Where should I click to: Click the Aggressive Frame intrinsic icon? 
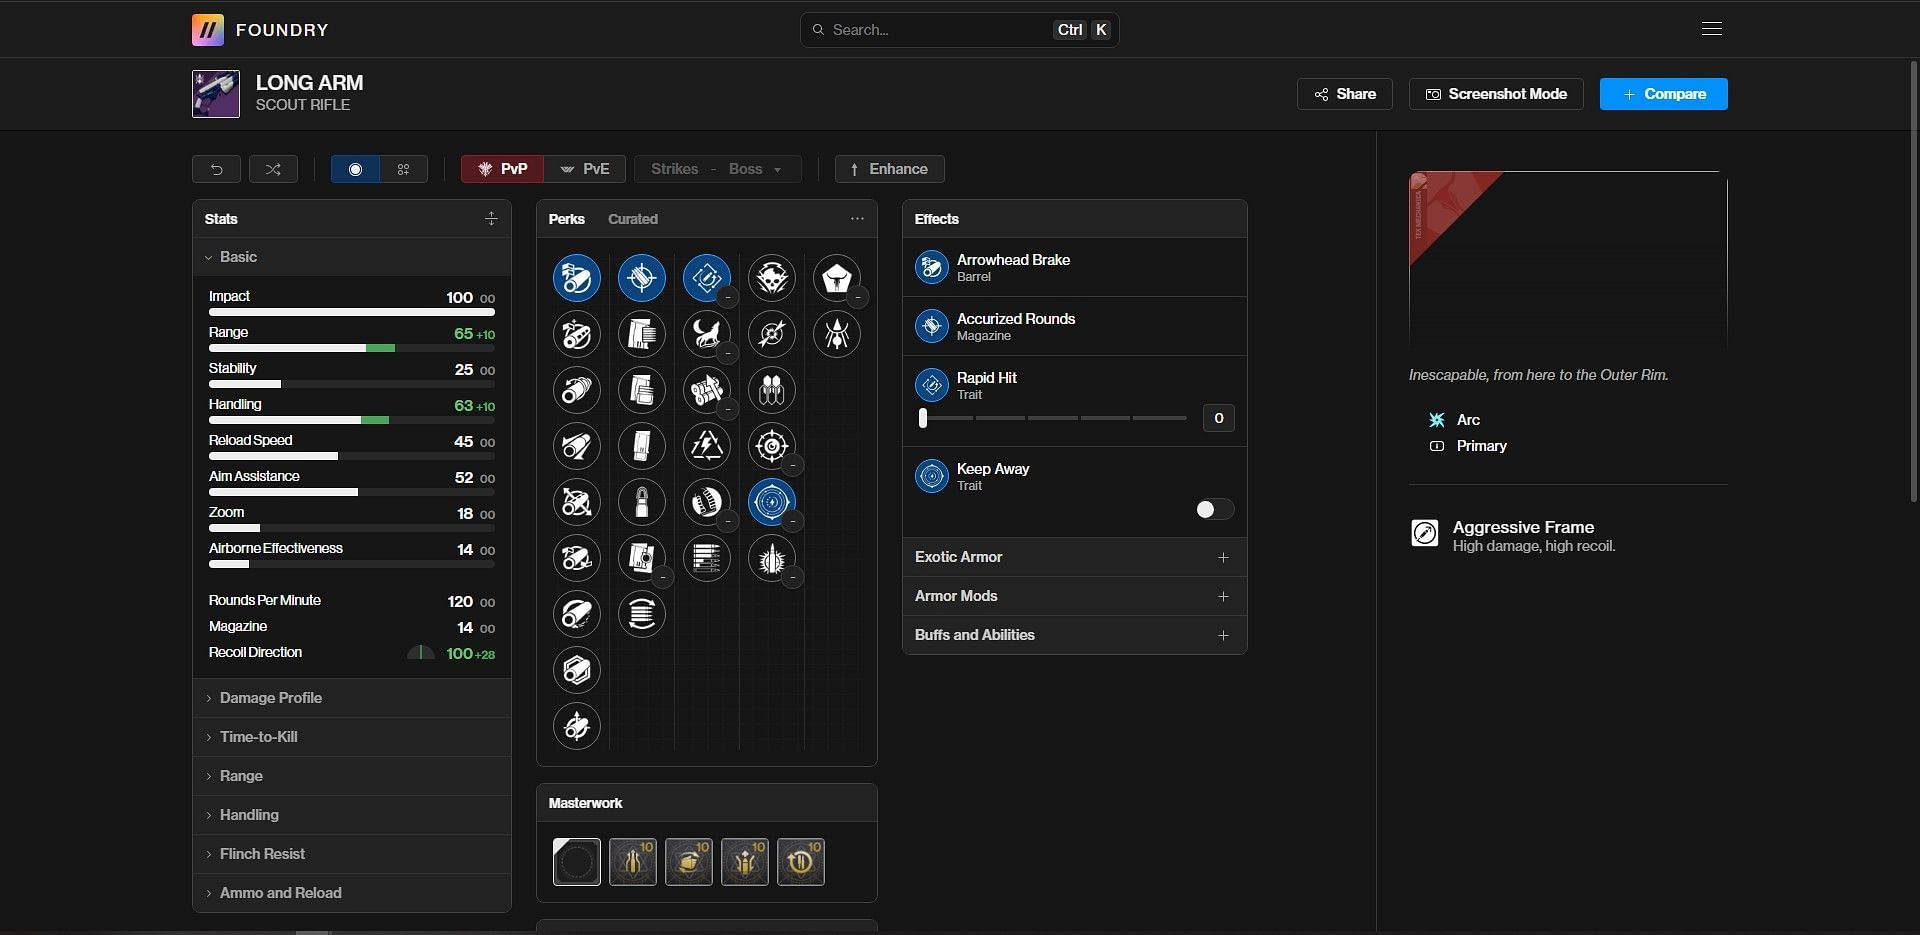[1425, 533]
